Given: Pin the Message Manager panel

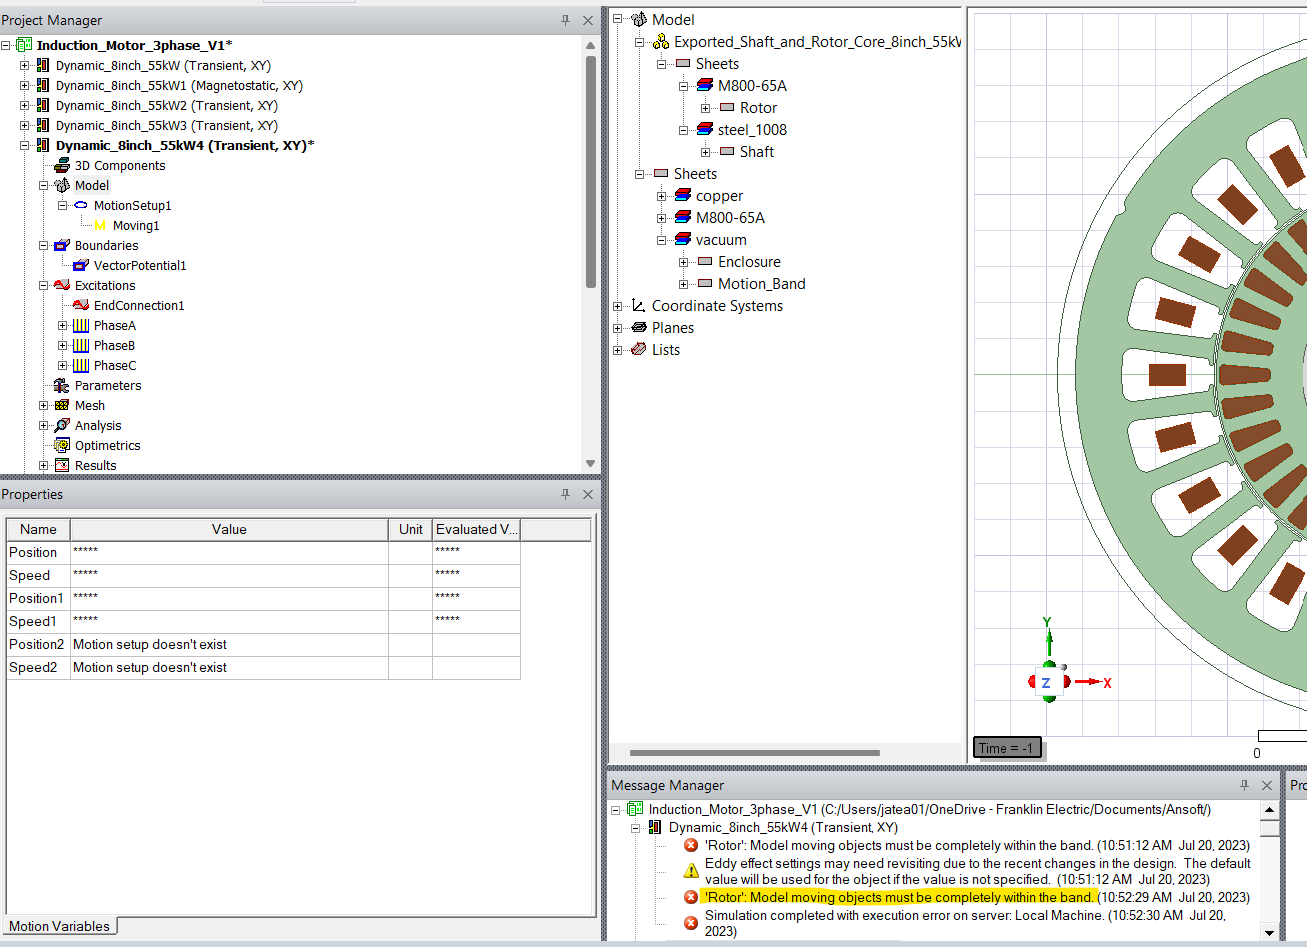Looking at the screenshot, I should coord(1244,785).
